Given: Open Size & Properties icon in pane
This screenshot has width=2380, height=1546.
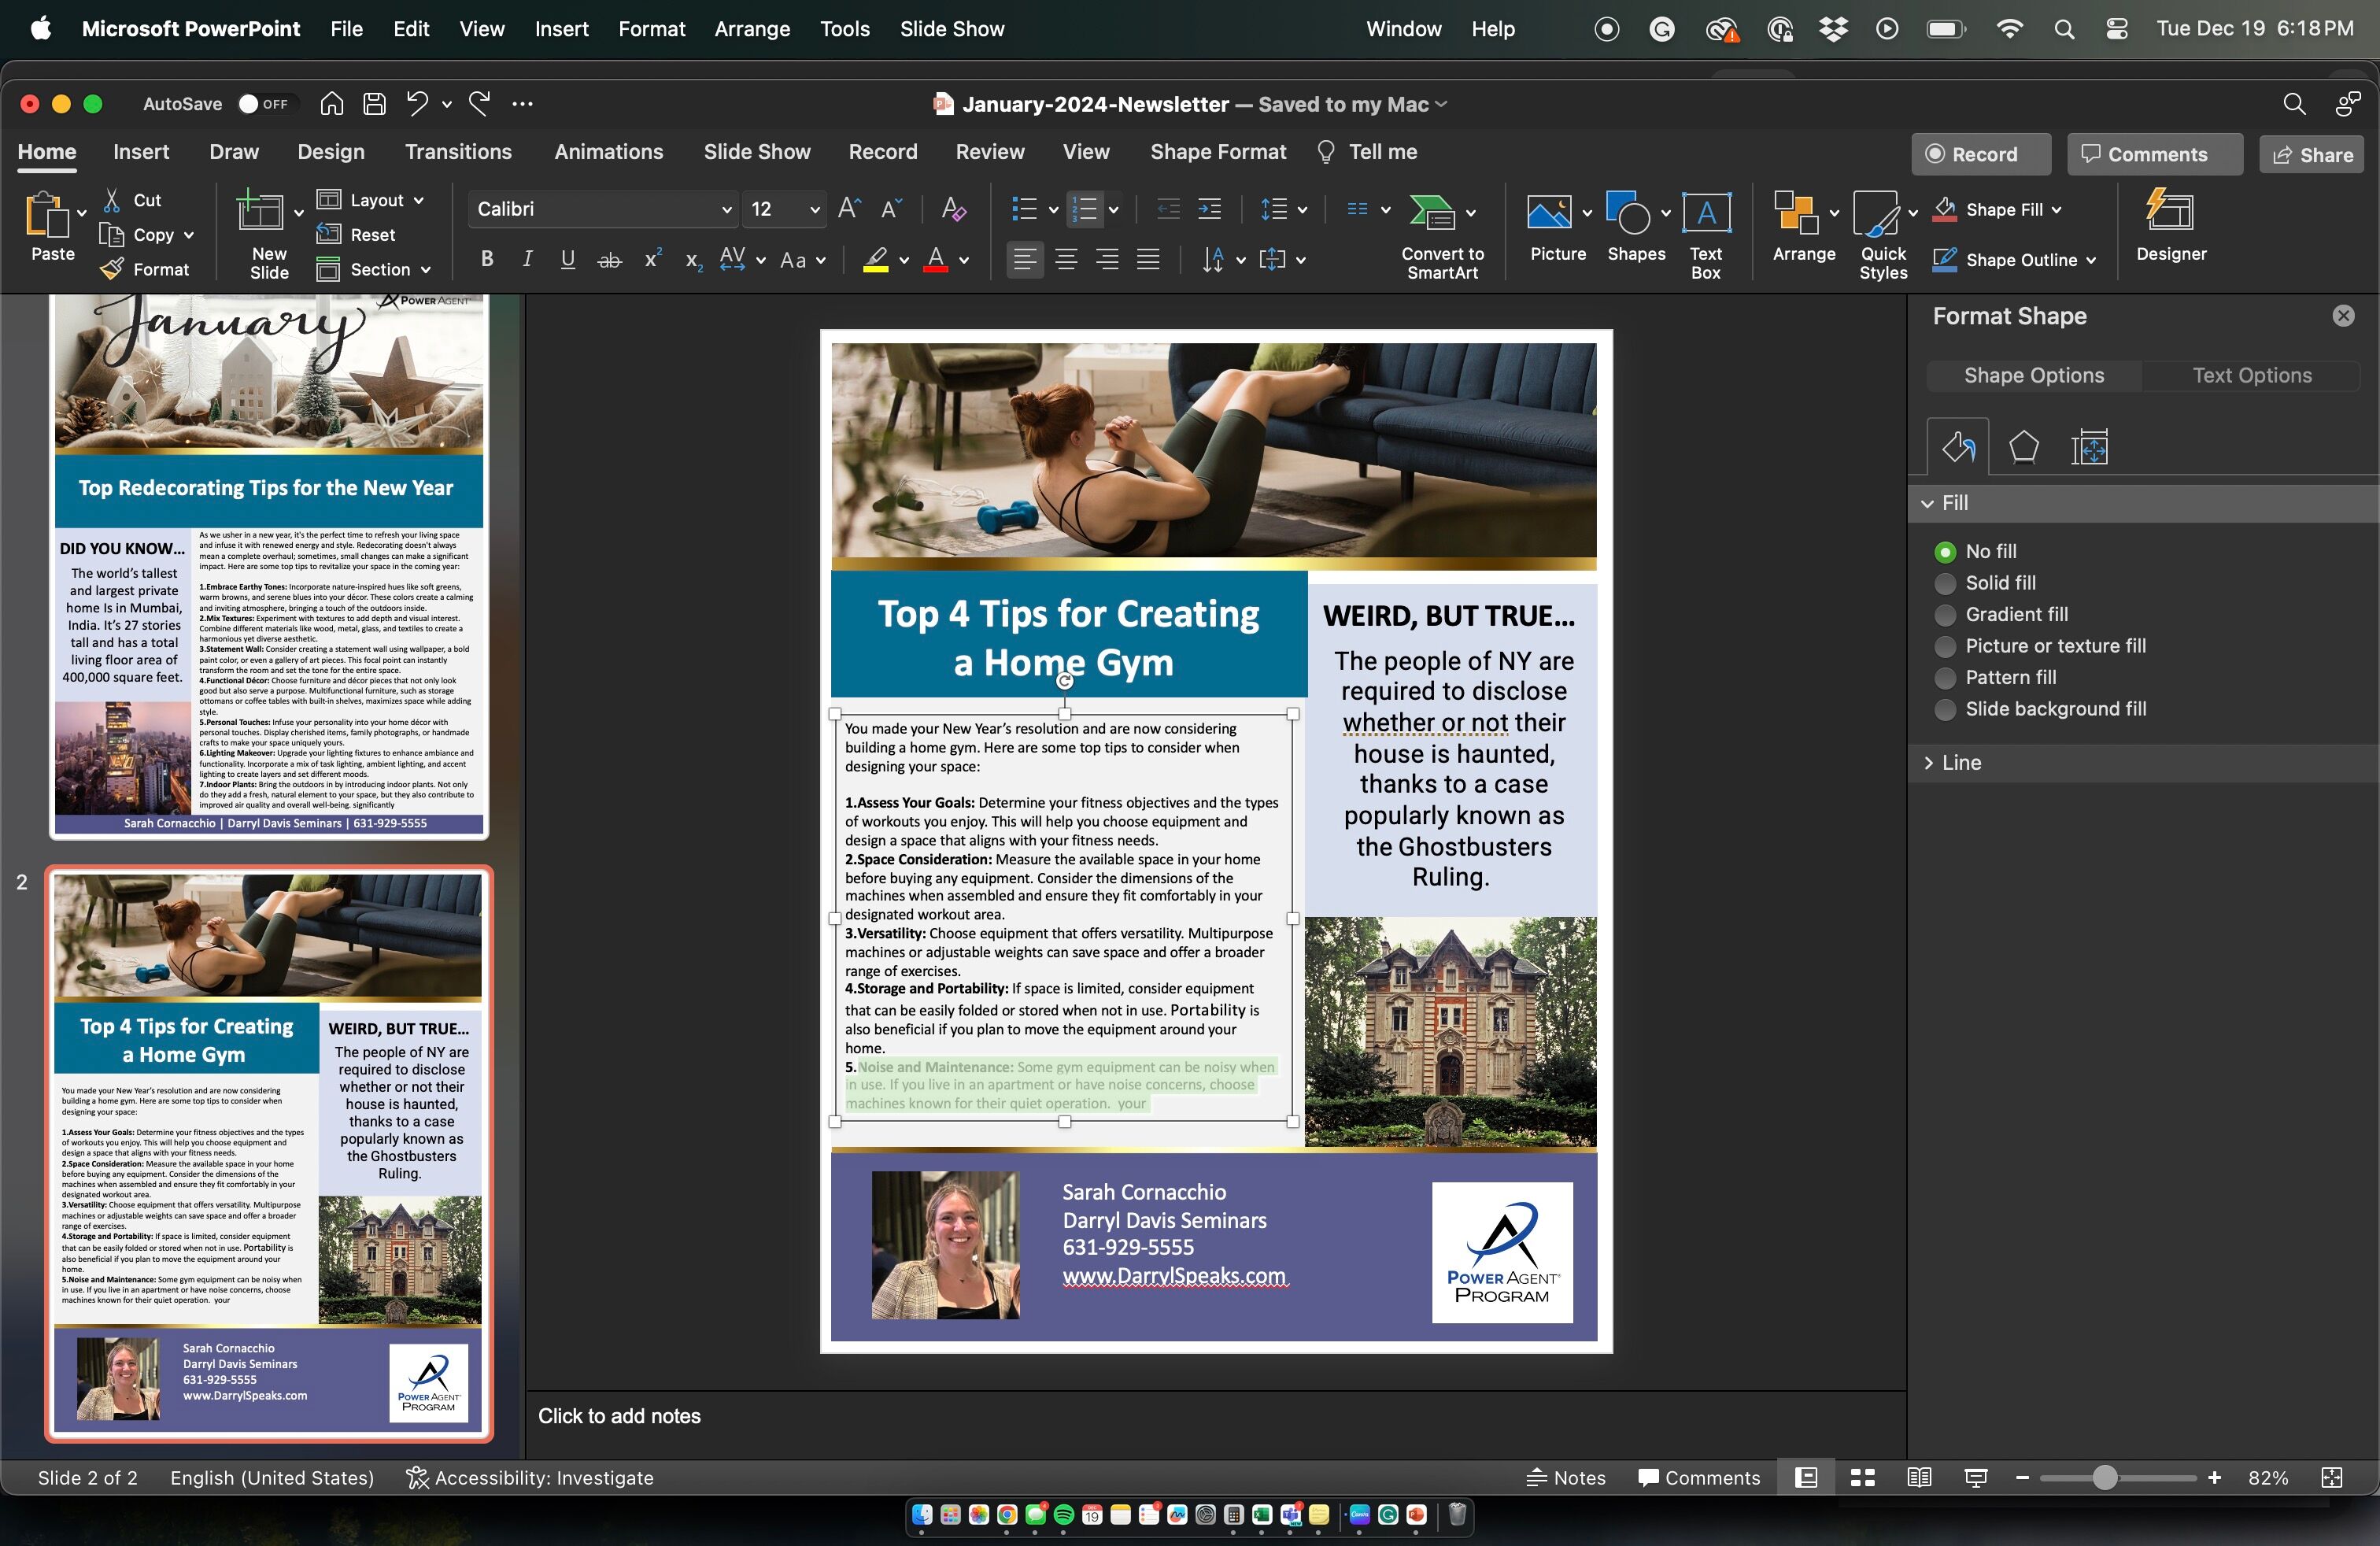Looking at the screenshot, I should pos(2089,447).
